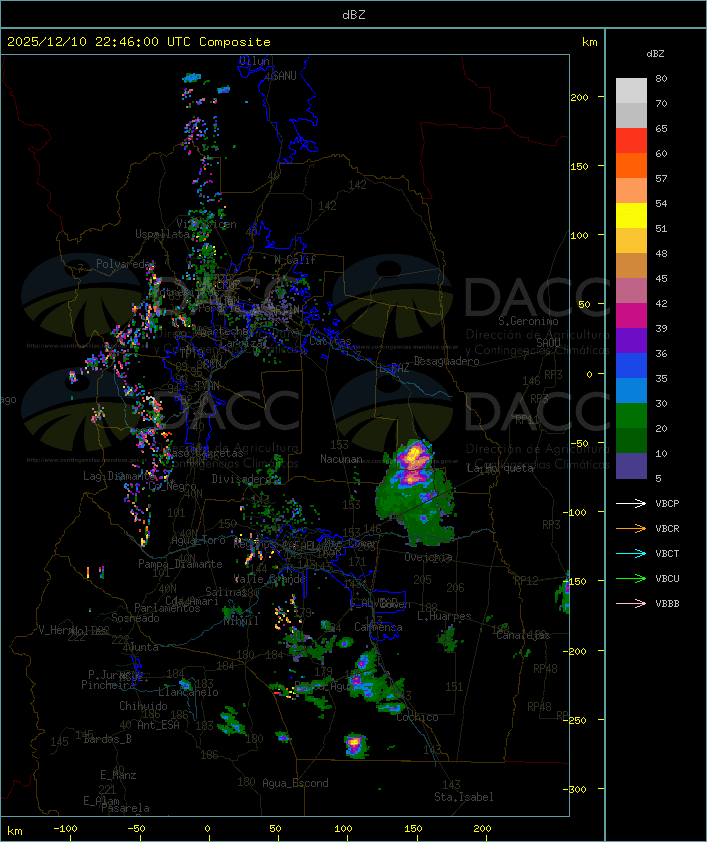The image size is (707, 842).
Task: Click the 'Desaguadero' map label
Action: click(x=446, y=361)
